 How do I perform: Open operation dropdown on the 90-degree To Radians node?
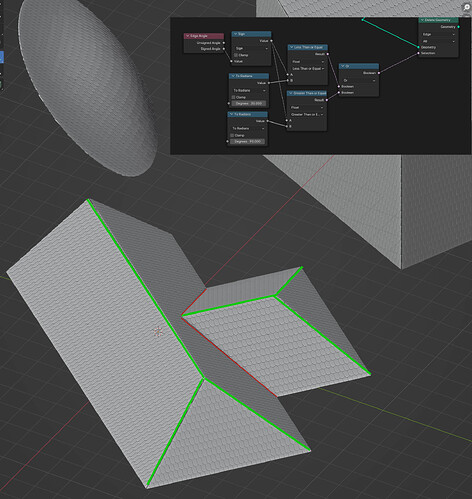tap(248, 128)
